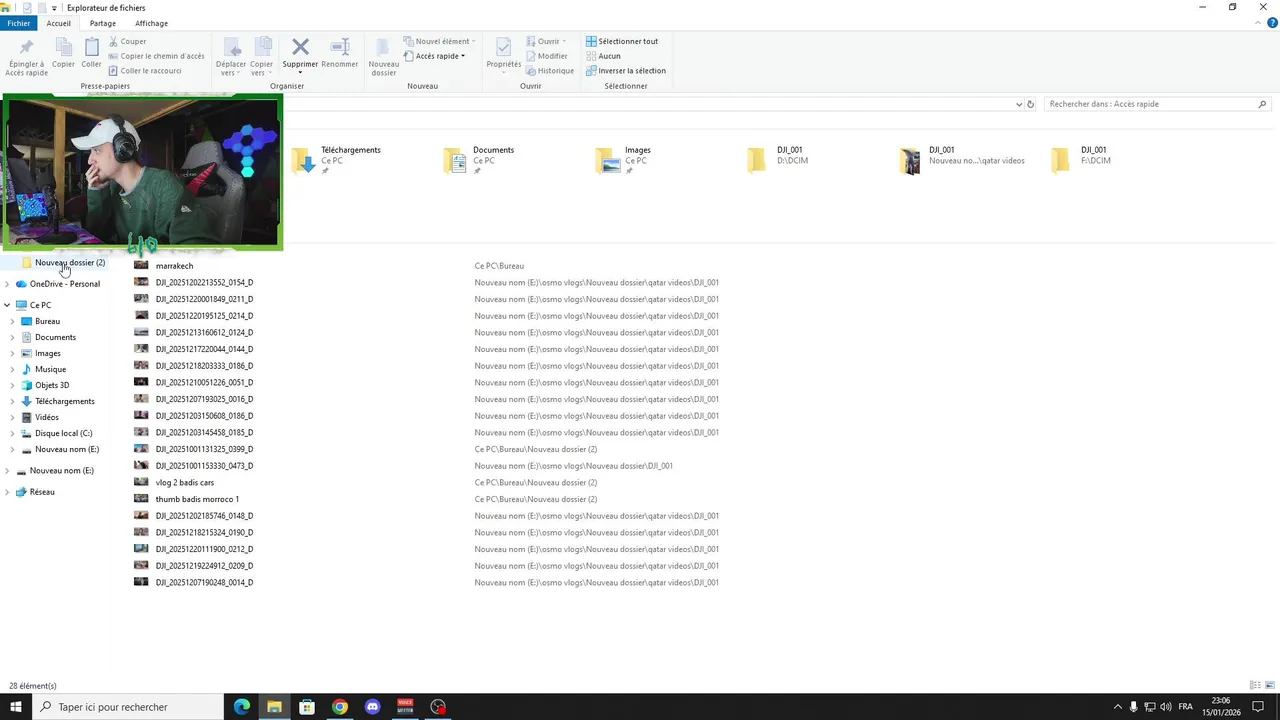This screenshot has width=1280, height=720.
Task: Open the Accès rapide ribbon dropdown
Action: coord(436,56)
